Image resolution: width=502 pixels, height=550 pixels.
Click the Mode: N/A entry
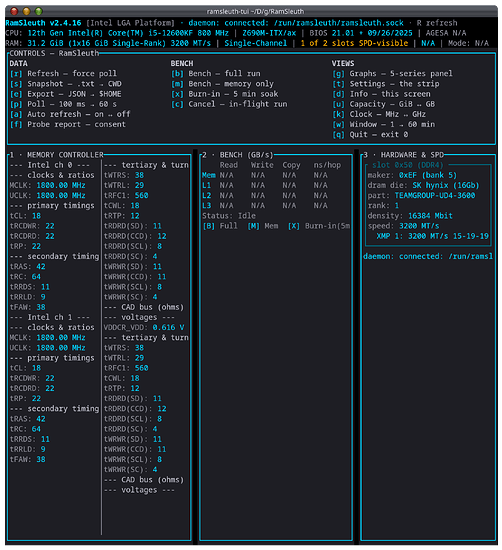tap(468, 43)
